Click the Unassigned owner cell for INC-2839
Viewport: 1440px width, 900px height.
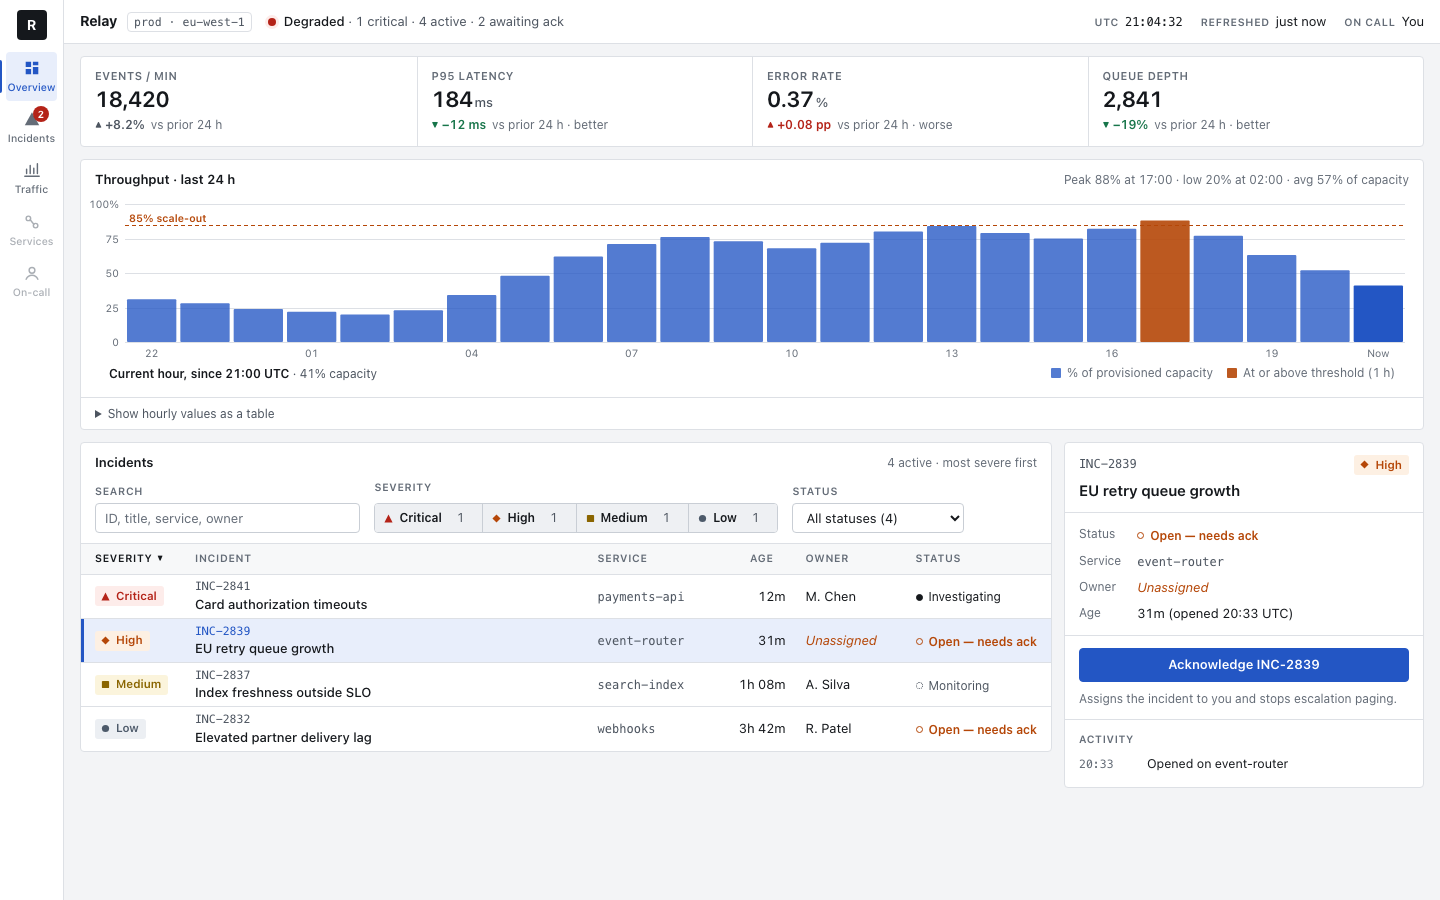[841, 641]
